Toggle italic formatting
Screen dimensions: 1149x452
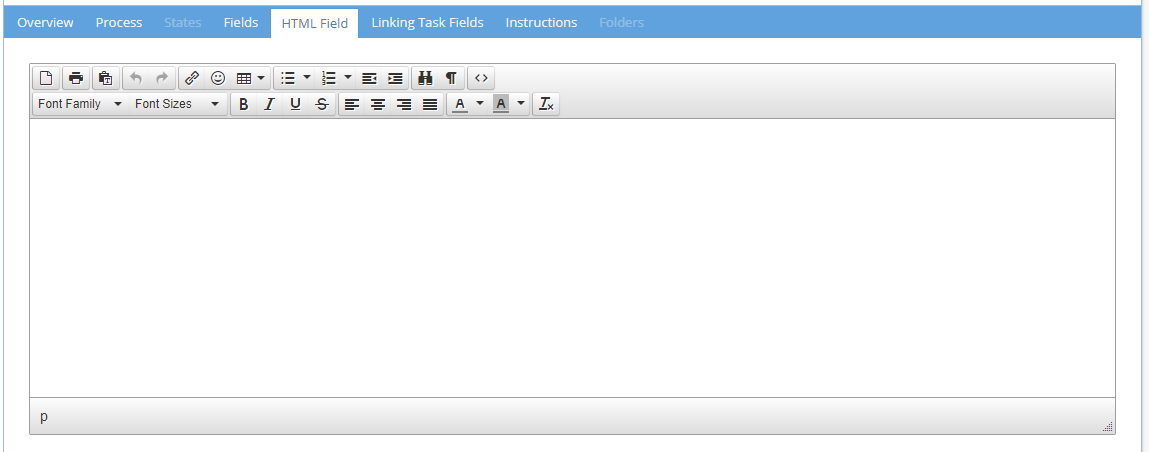pos(270,104)
